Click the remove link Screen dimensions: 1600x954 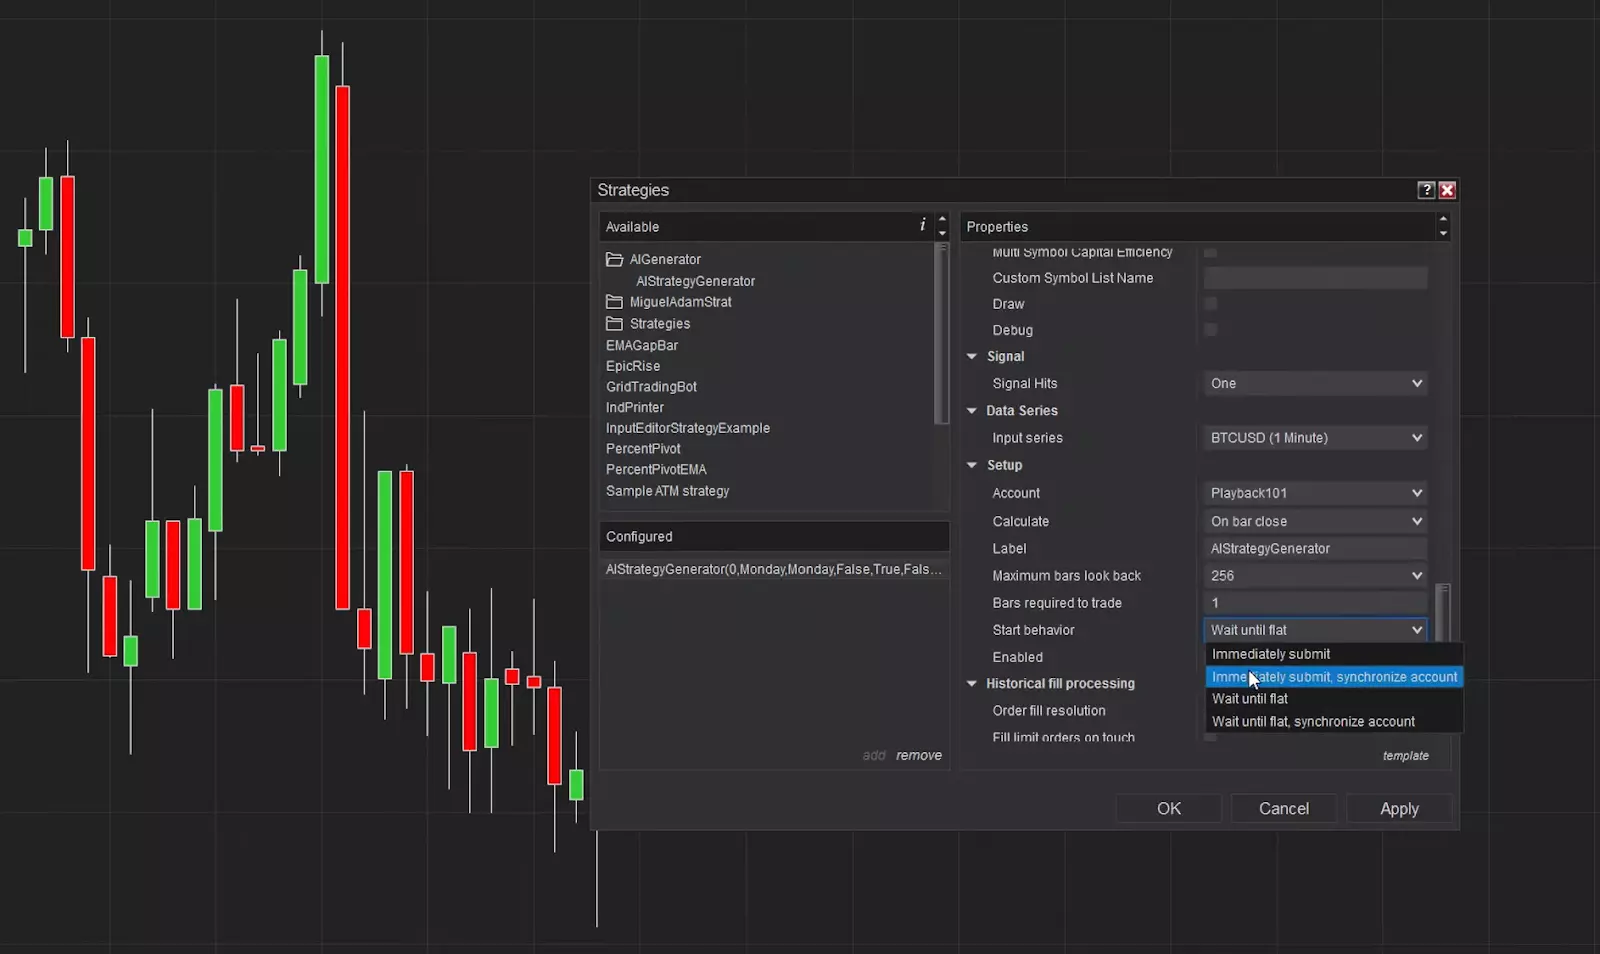[919, 755]
